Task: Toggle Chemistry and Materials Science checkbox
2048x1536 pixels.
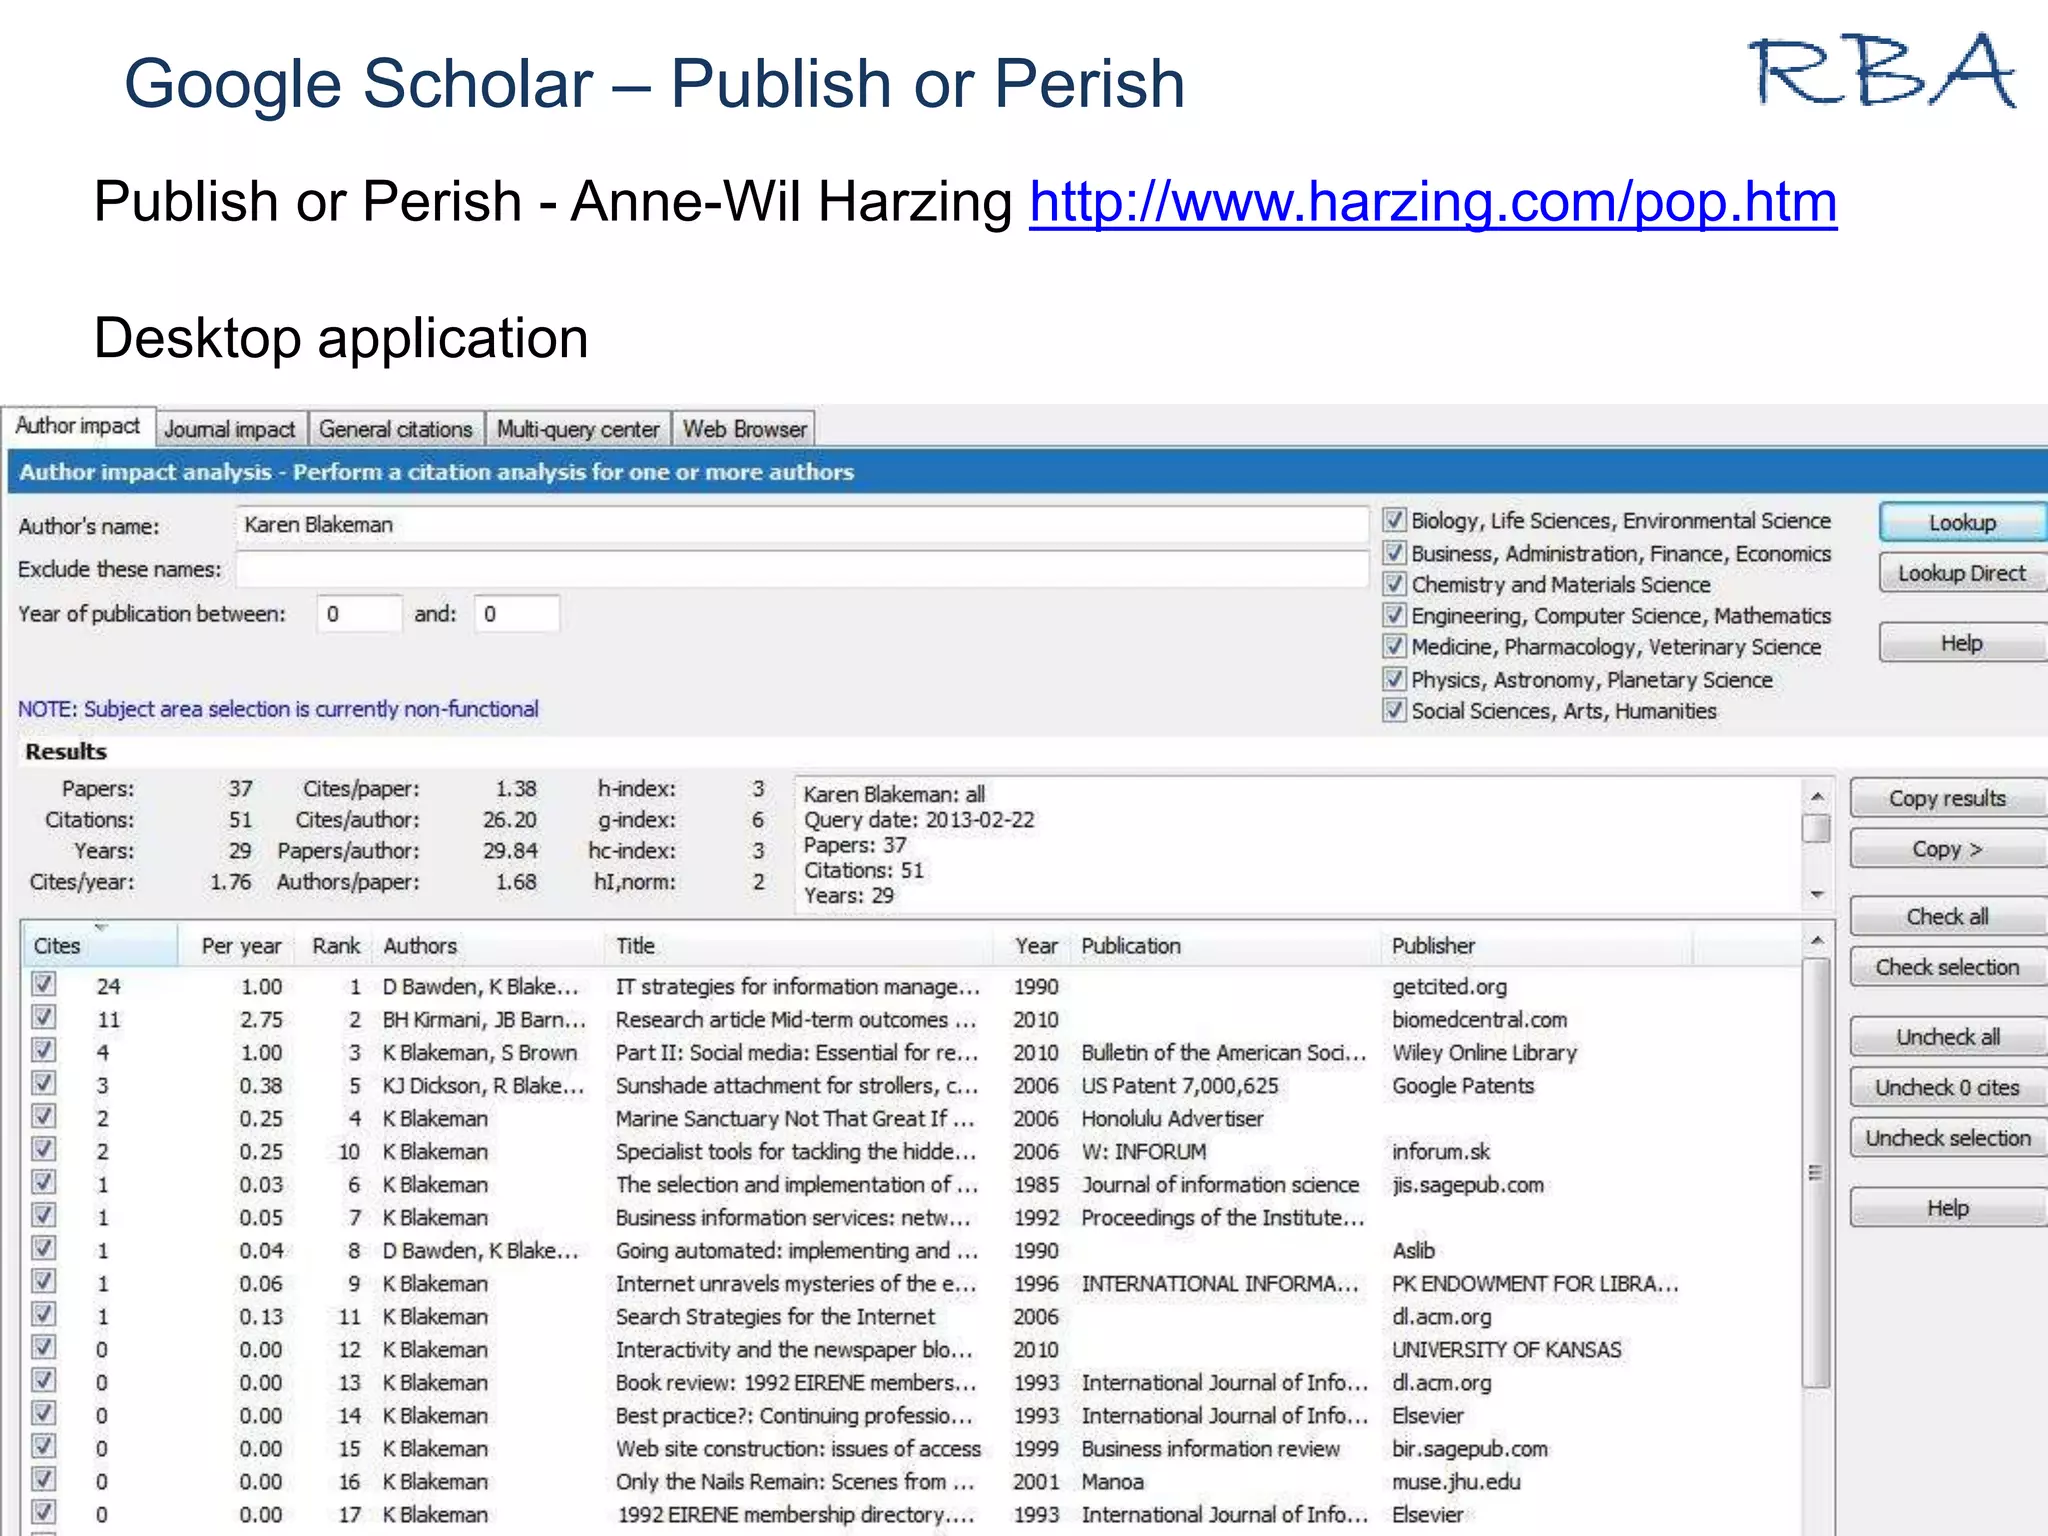Action: pyautogui.click(x=1394, y=583)
